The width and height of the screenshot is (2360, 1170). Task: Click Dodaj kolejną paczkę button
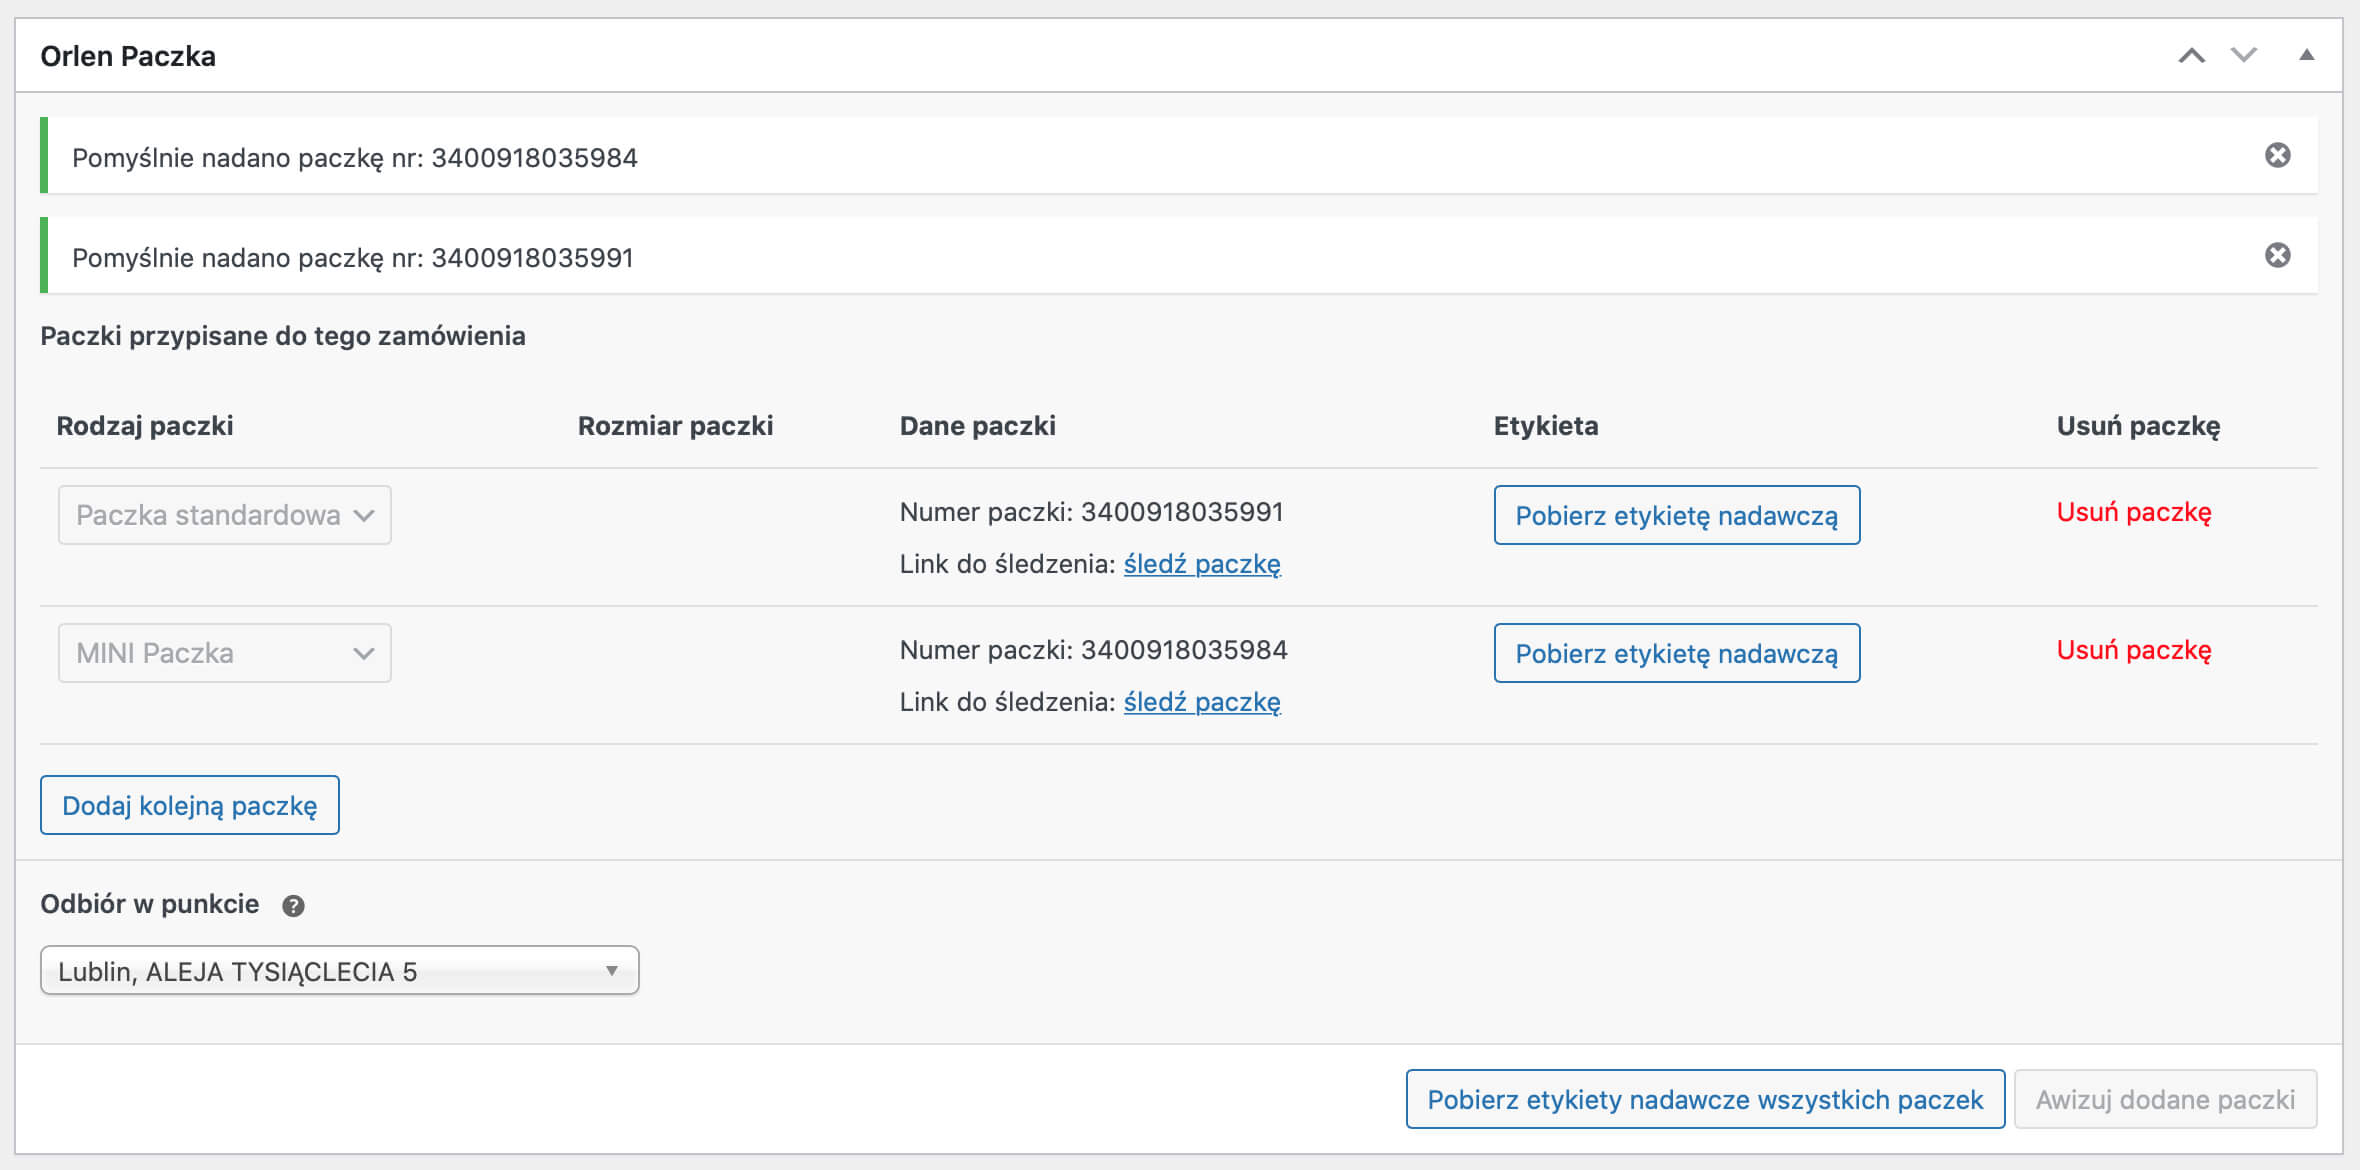click(x=190, y=805)
